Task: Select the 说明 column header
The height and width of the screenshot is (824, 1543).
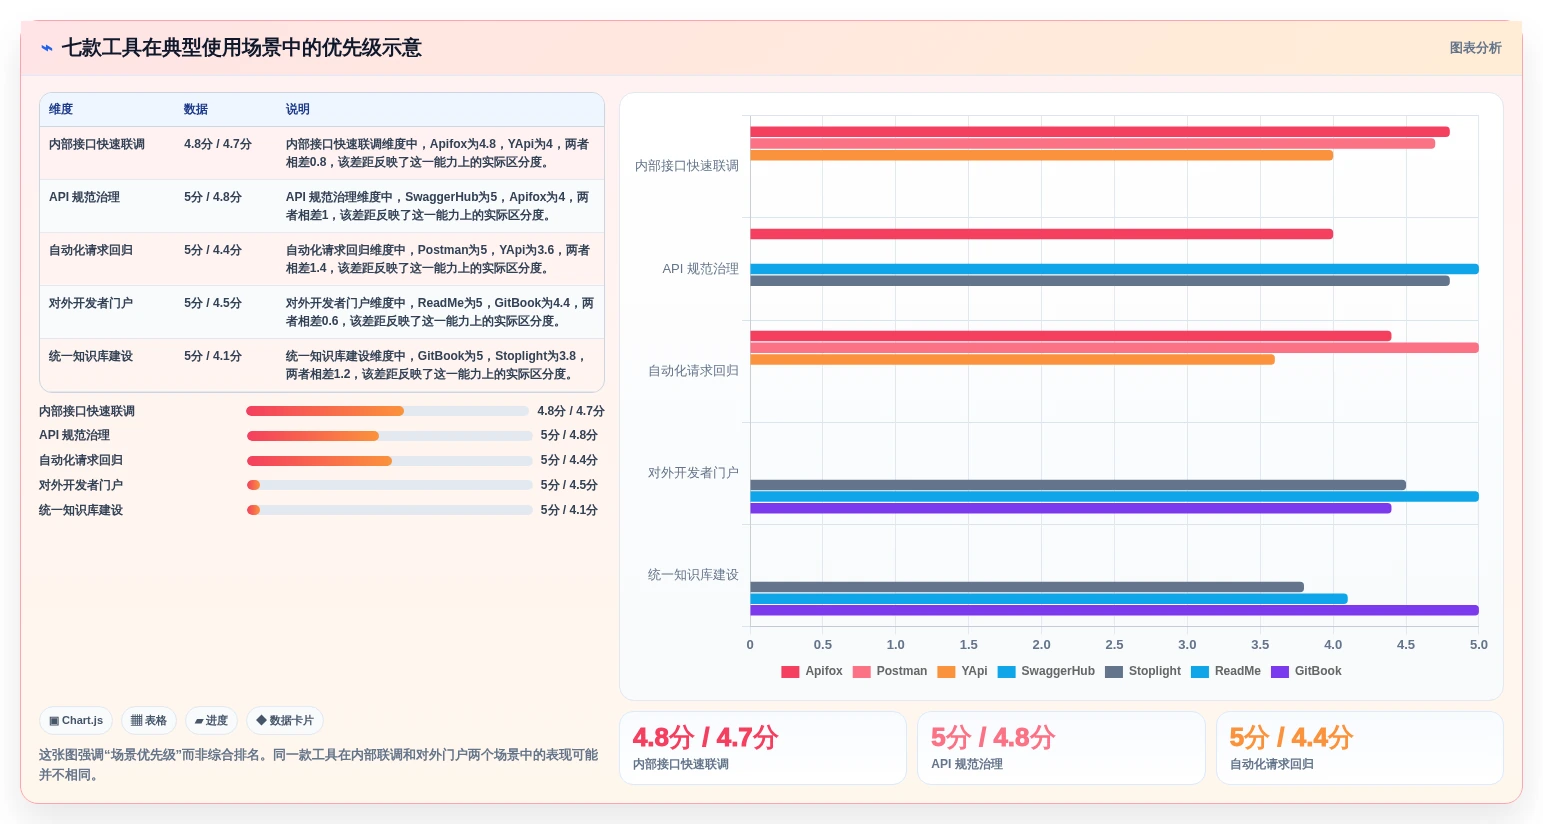Action: 298,109
